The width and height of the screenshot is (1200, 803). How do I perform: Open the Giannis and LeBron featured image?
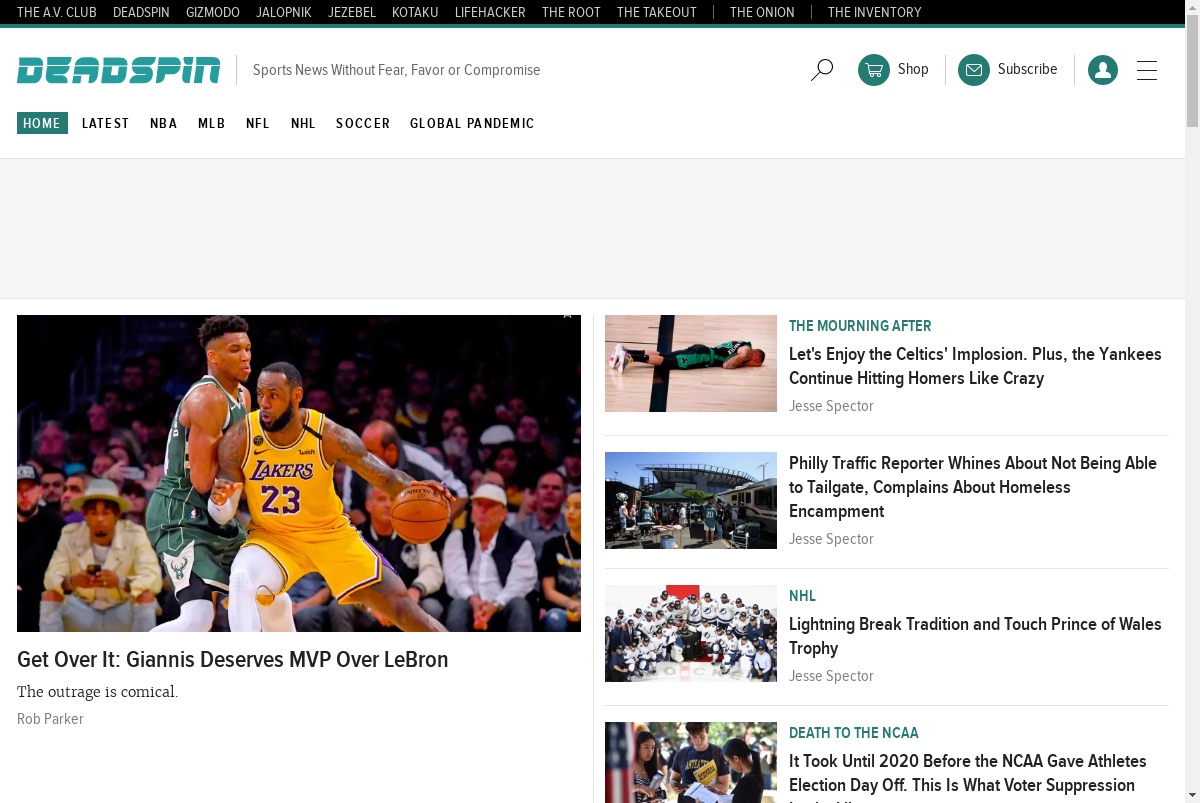point(299,473)
